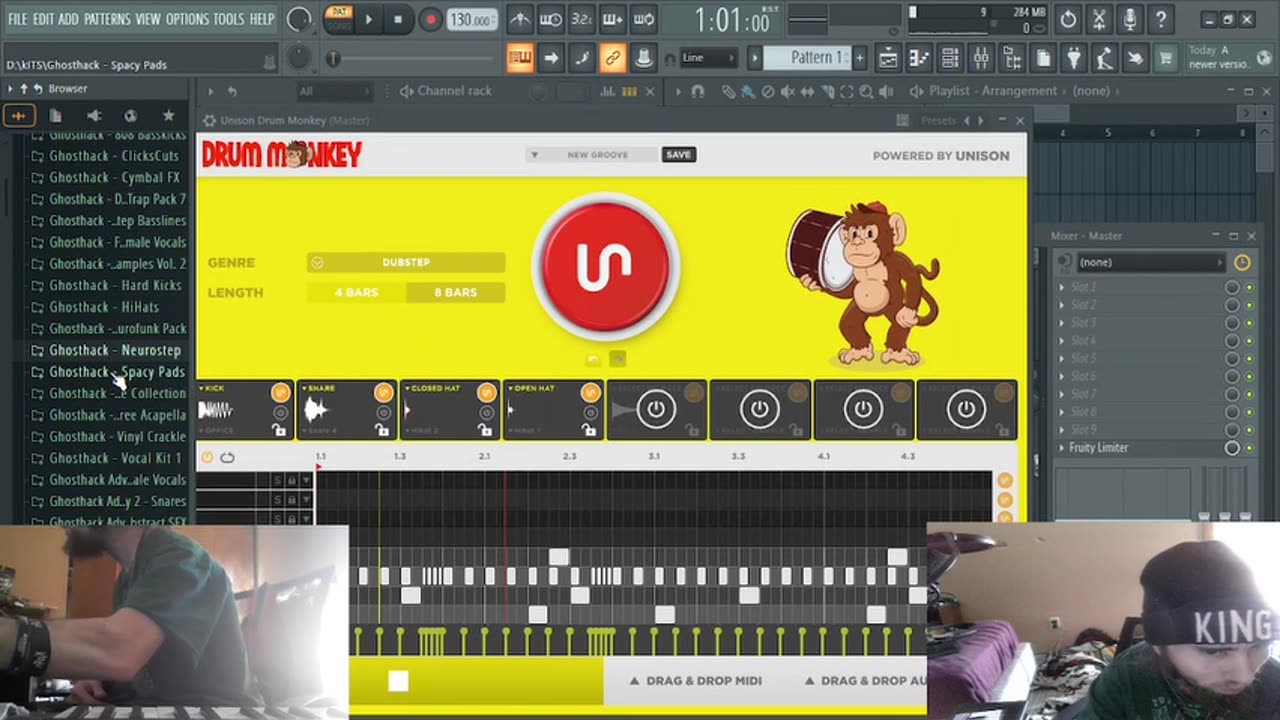Expand the Kick sample dropdown arrow

coord(201,388)
